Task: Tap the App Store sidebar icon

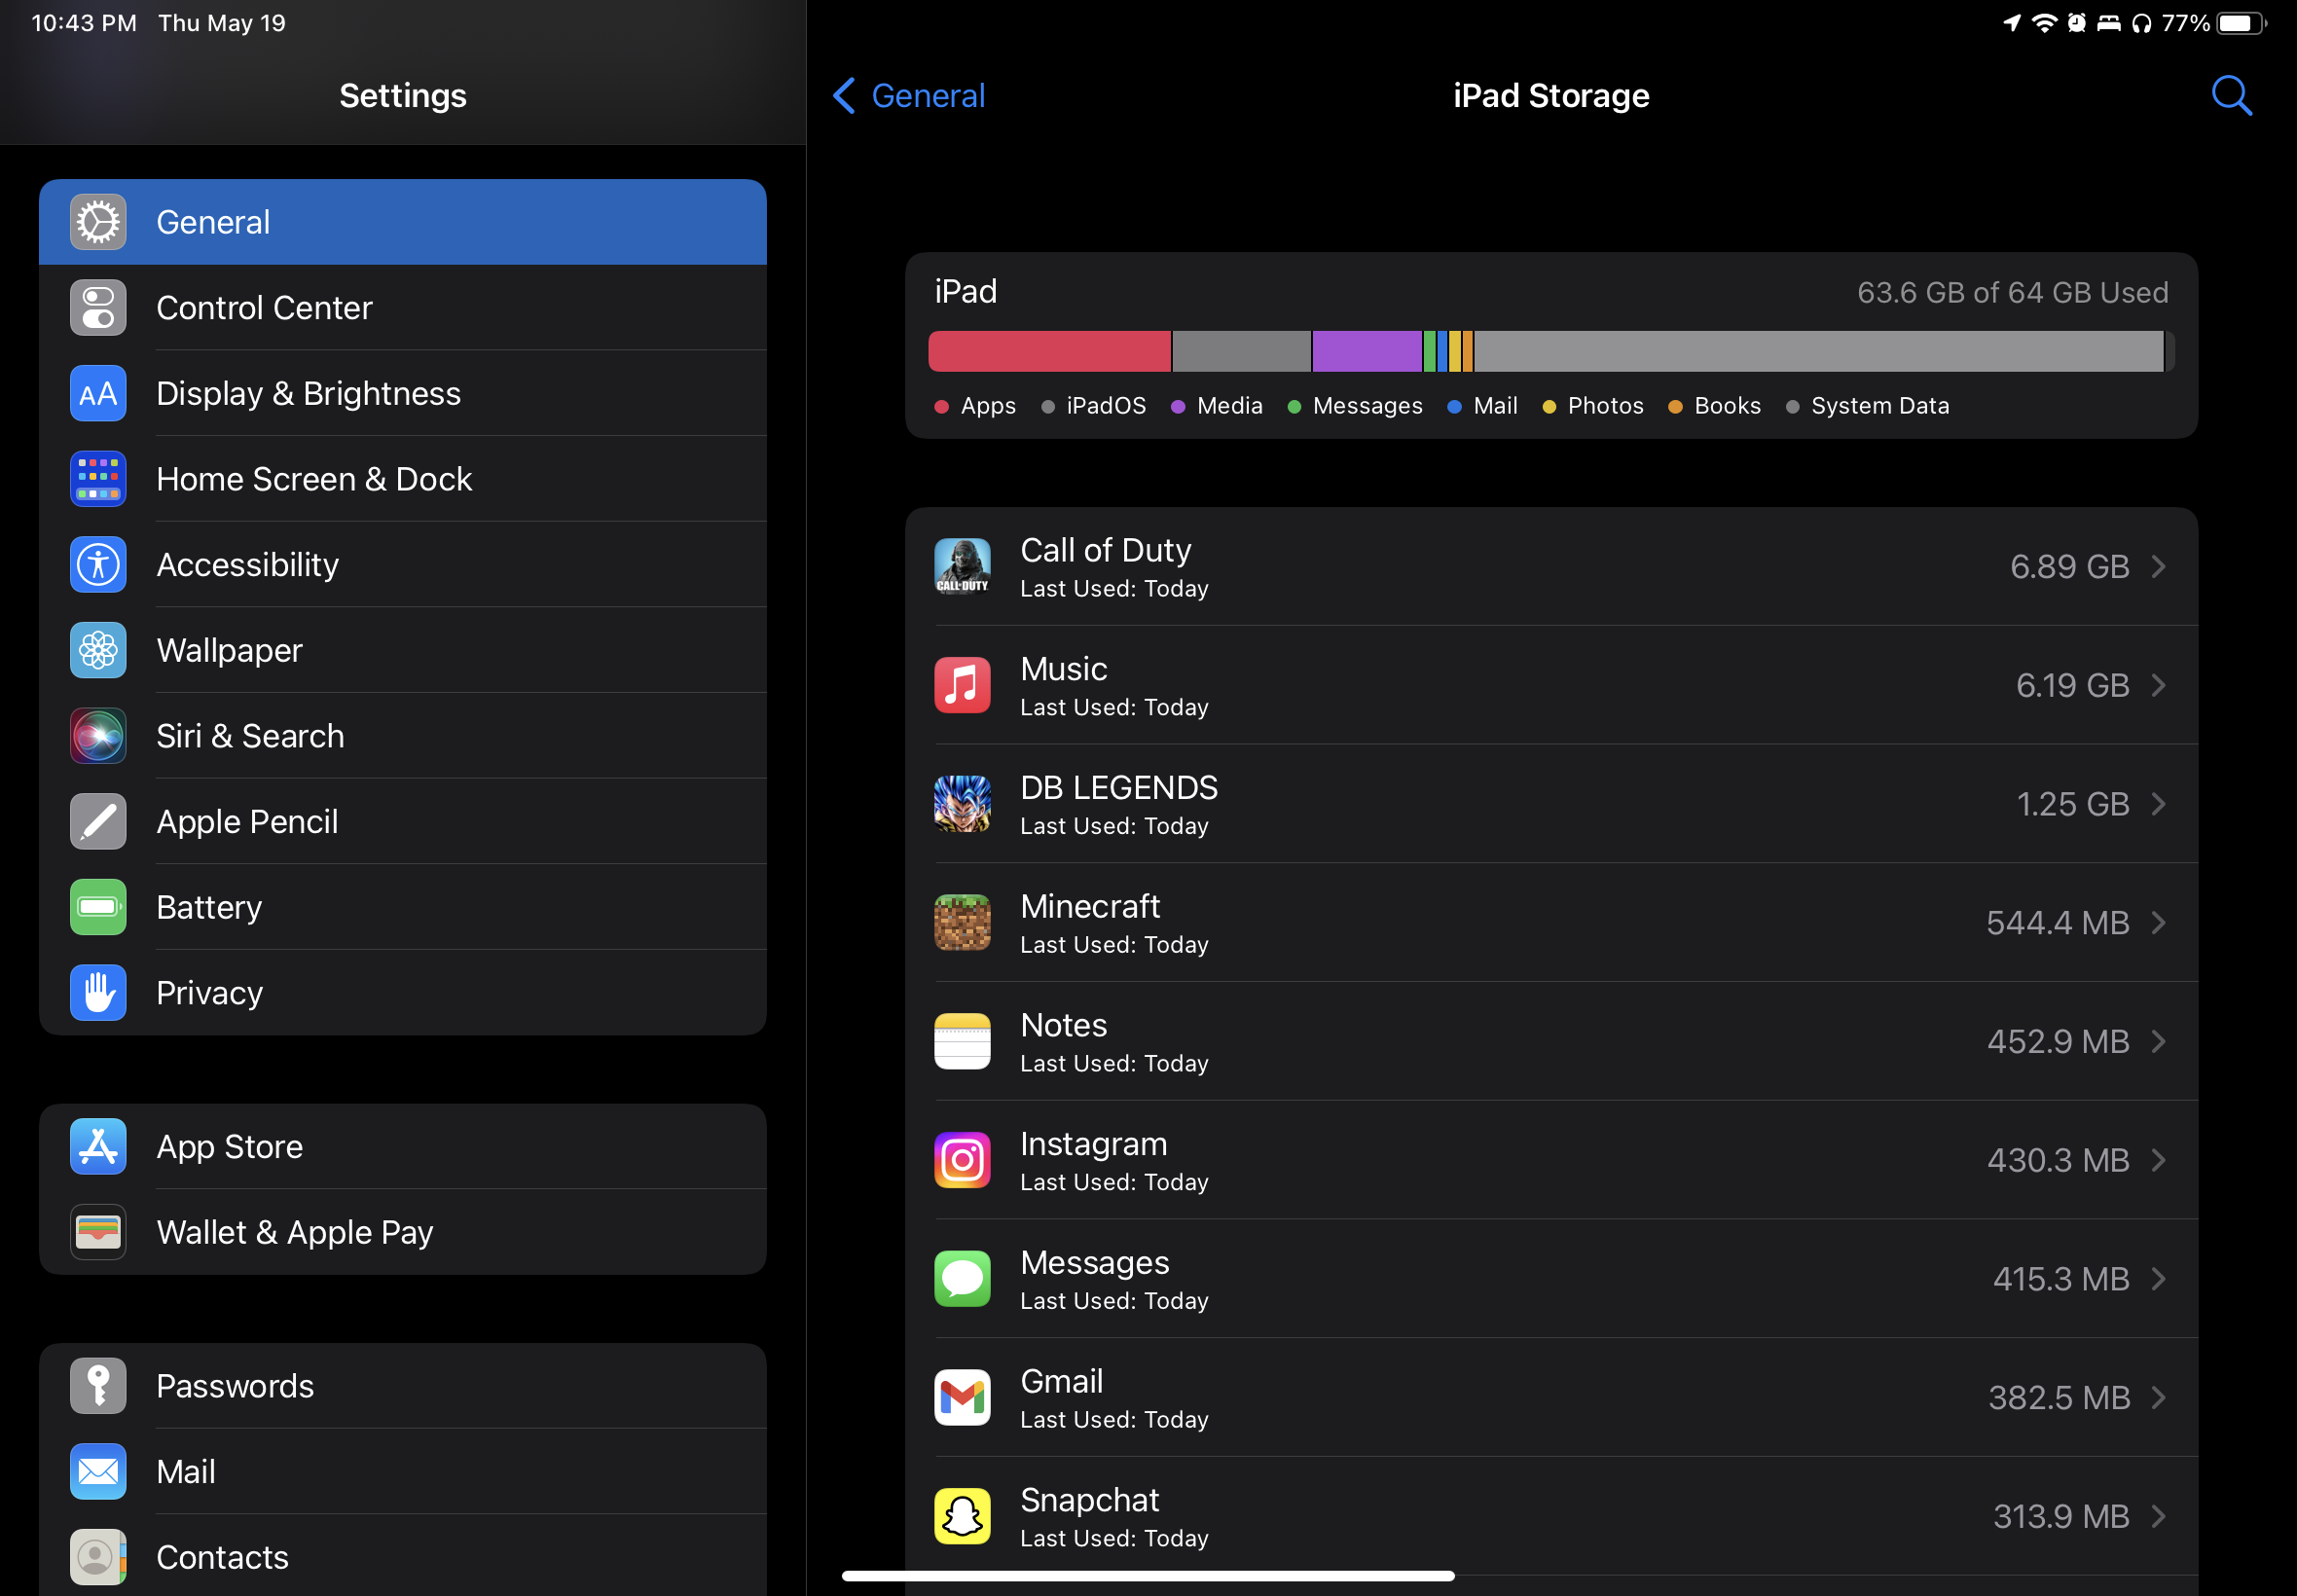Action: [x=98, y=1146]
